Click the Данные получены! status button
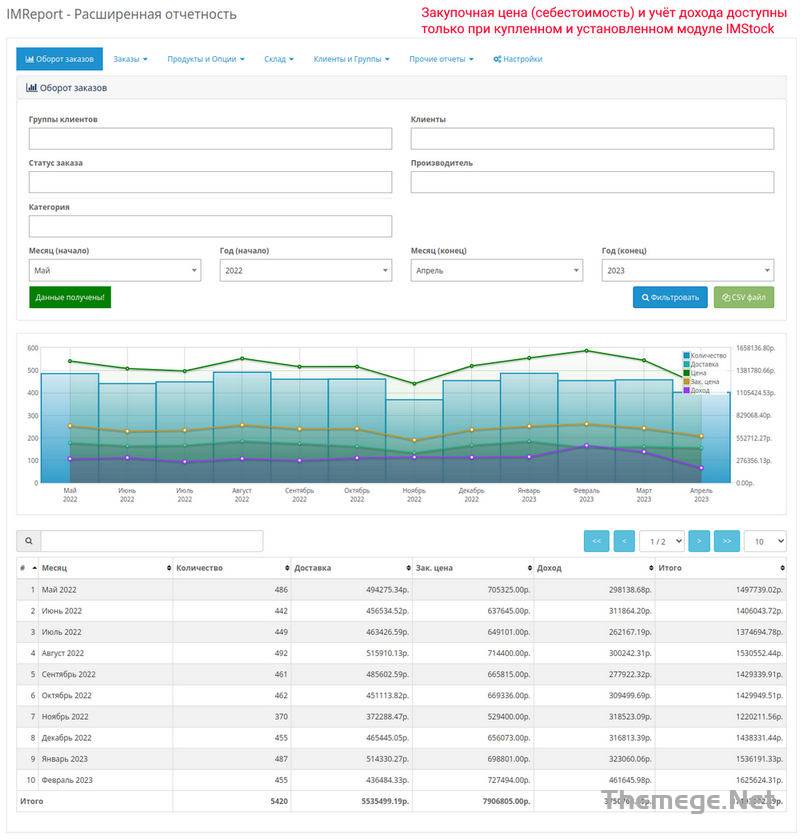 (x=70, y=297)
